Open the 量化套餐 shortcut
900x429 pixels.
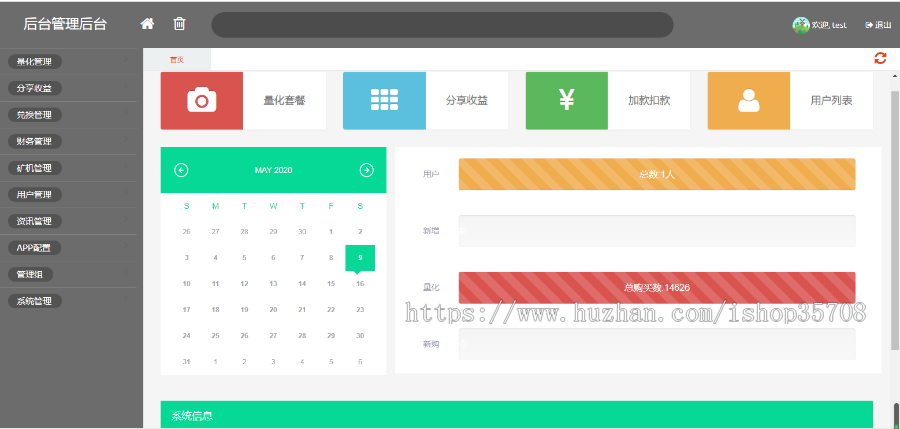[x=285, y=101]
